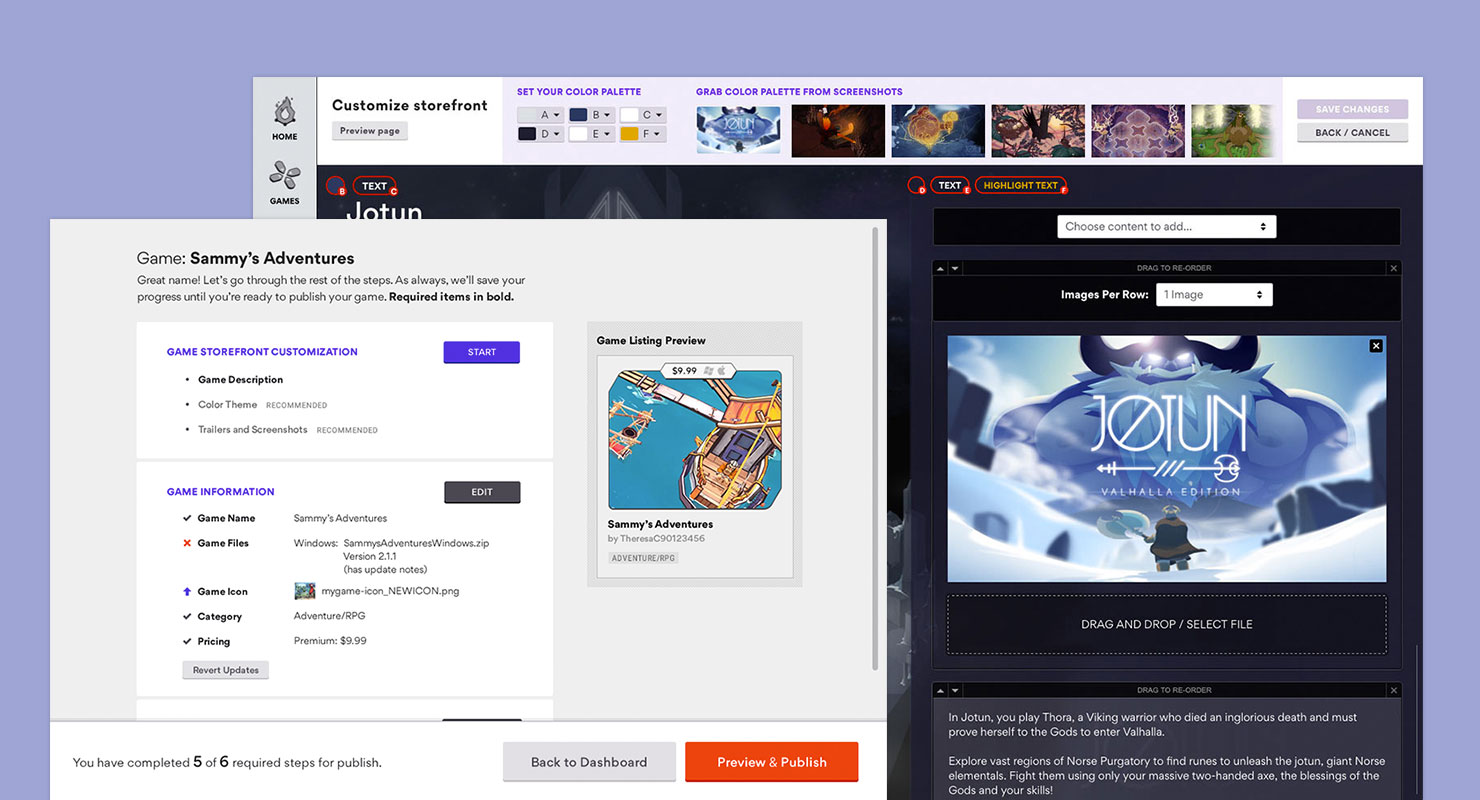Close the Images Per Row content block

tap(1394, 268)
